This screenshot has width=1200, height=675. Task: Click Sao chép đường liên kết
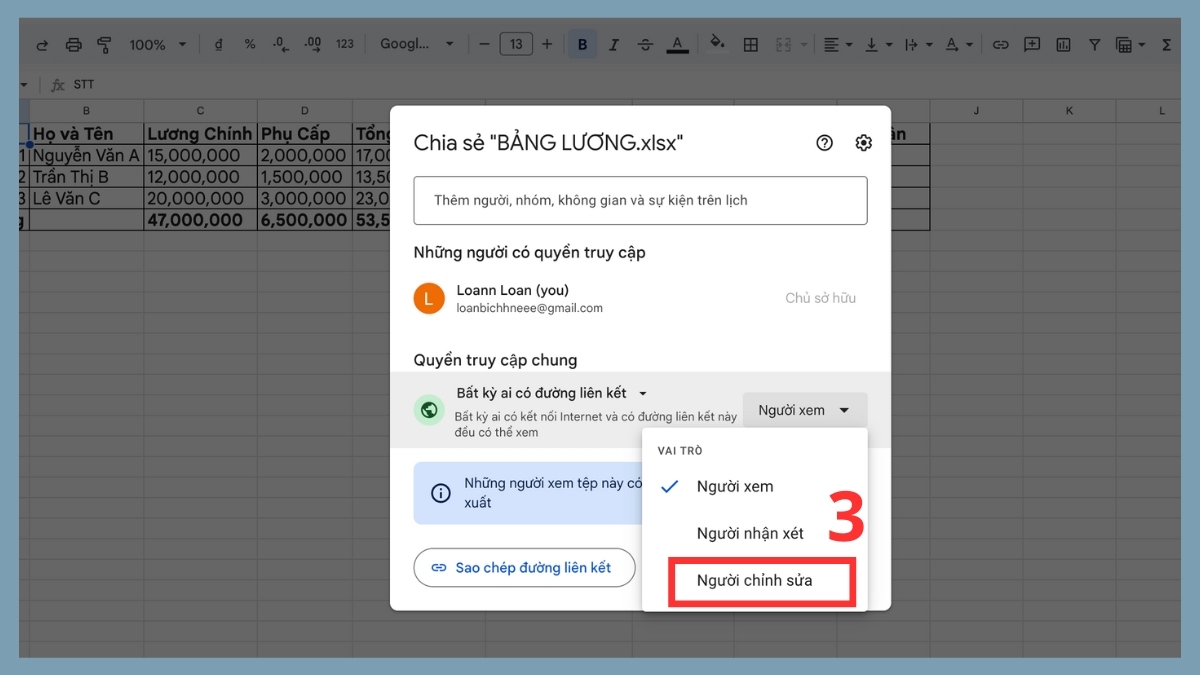click(524, 567)
